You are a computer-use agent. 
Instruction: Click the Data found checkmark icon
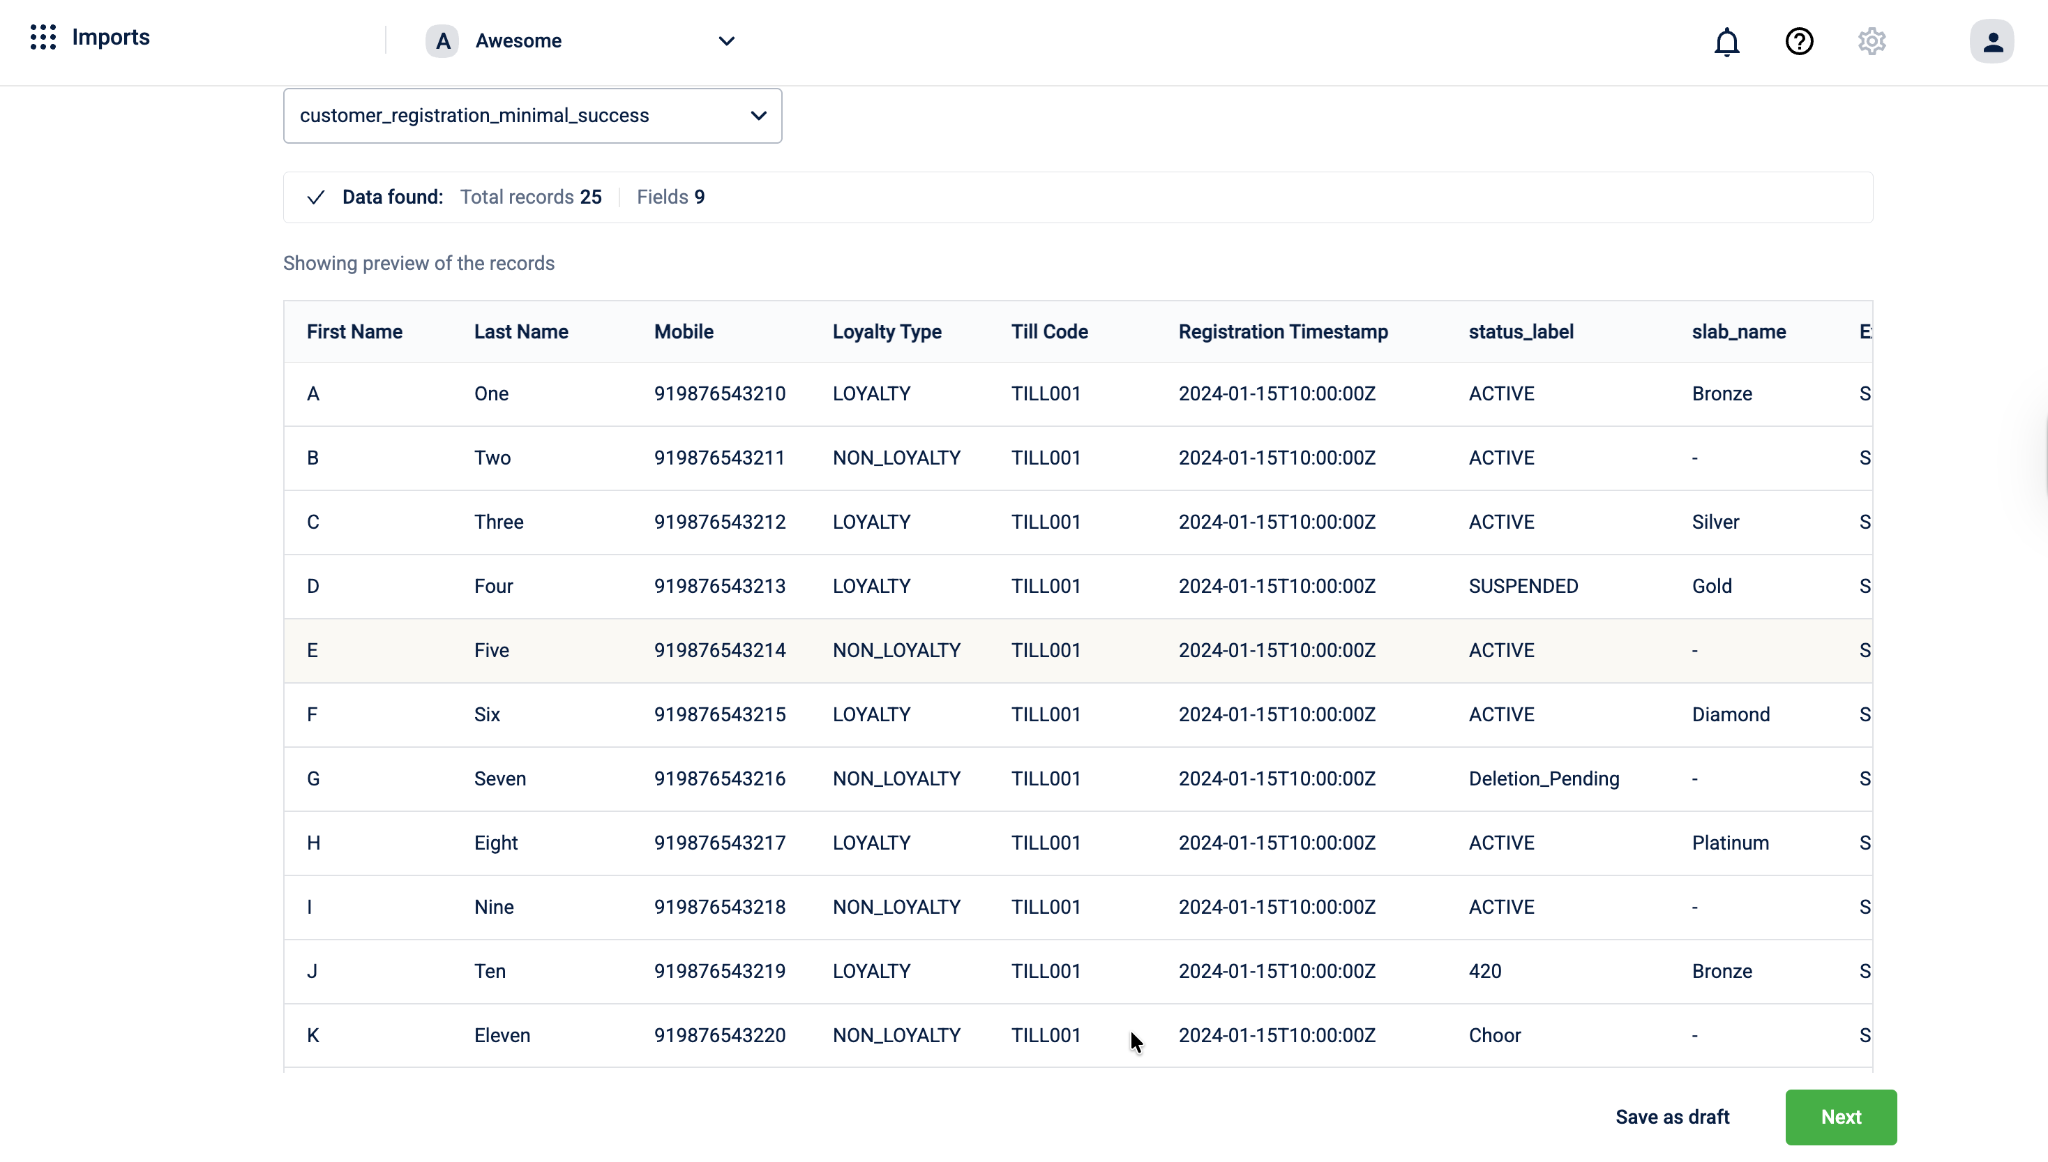point(316,197)
